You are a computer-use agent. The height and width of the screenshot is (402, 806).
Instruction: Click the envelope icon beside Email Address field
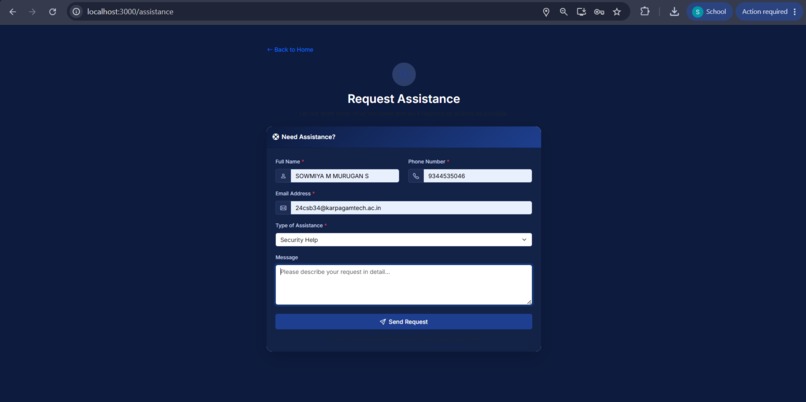283,208
